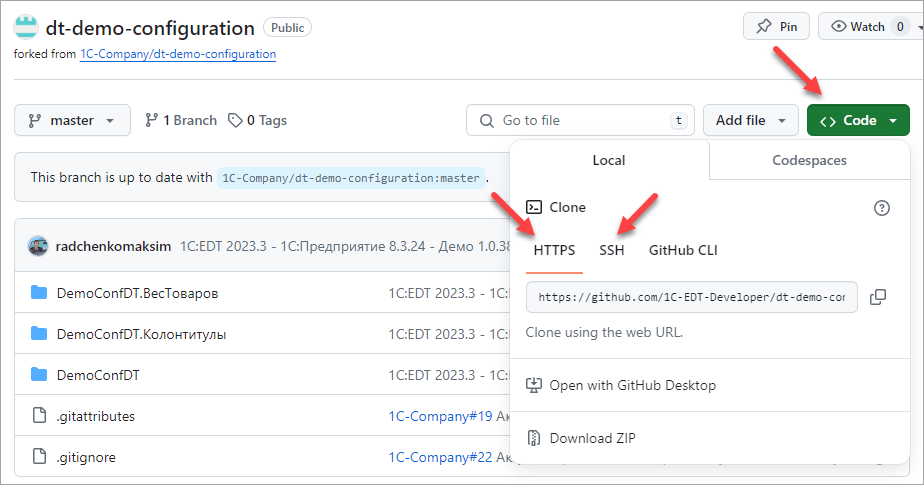Select the HTTPS clone option
The width and height of the screenshot is (924, 485).
tap(554, 250)
